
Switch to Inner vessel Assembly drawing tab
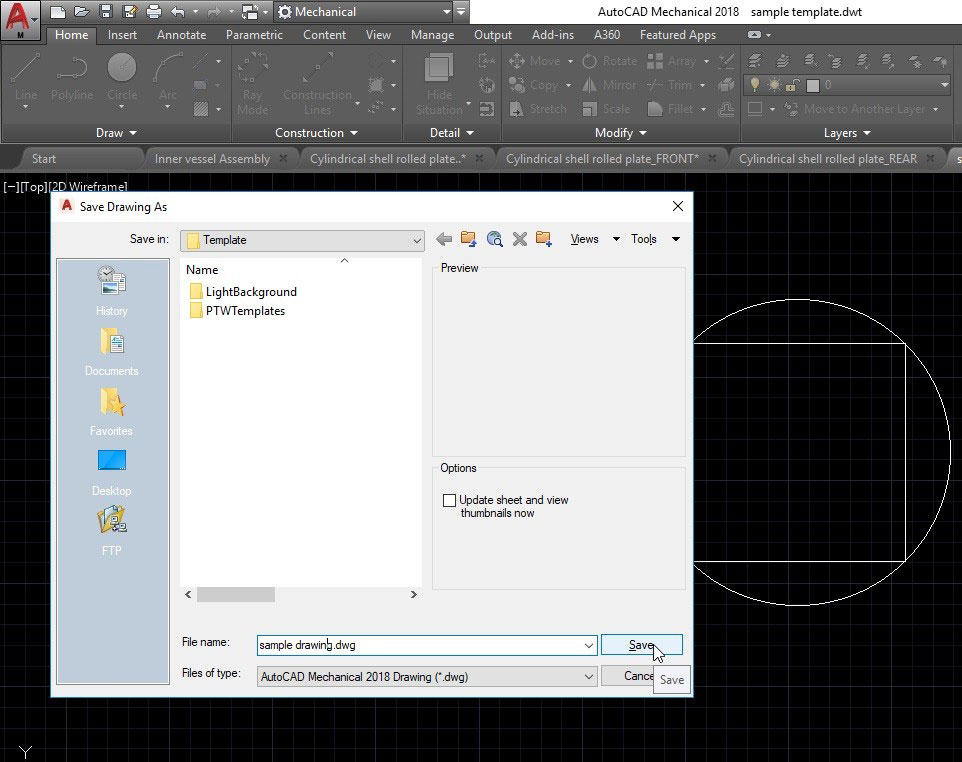(212, 158)
